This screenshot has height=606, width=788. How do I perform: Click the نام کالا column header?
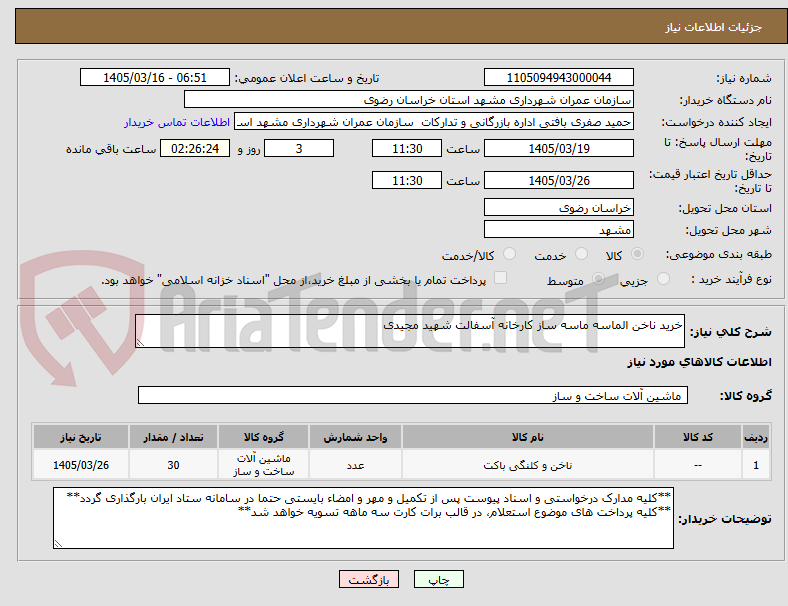point(528,437)
